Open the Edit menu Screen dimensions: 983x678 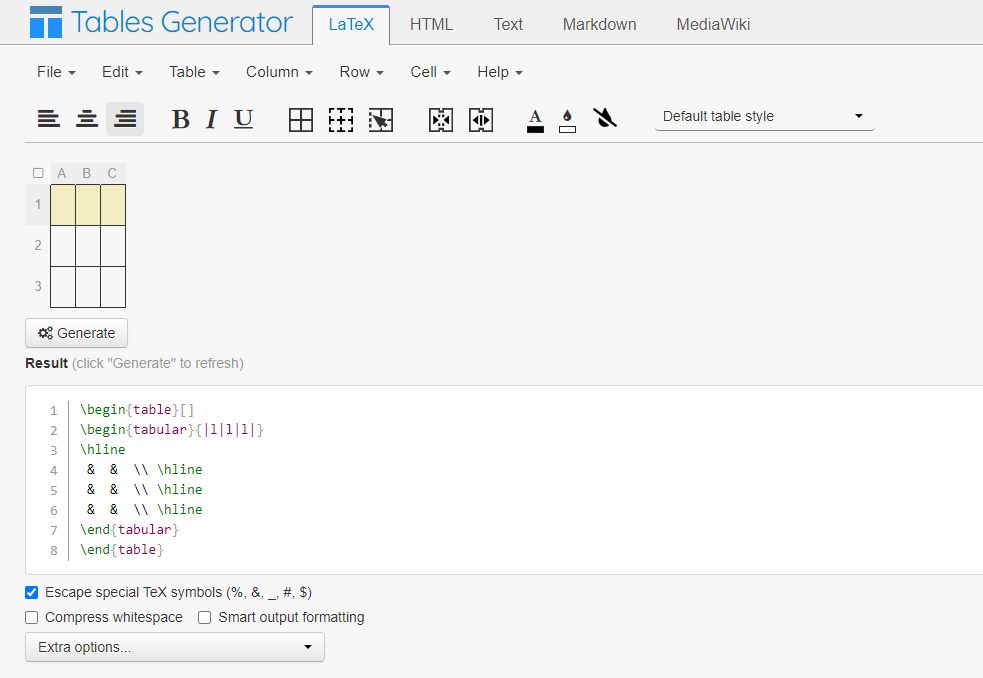click(122, 72)
